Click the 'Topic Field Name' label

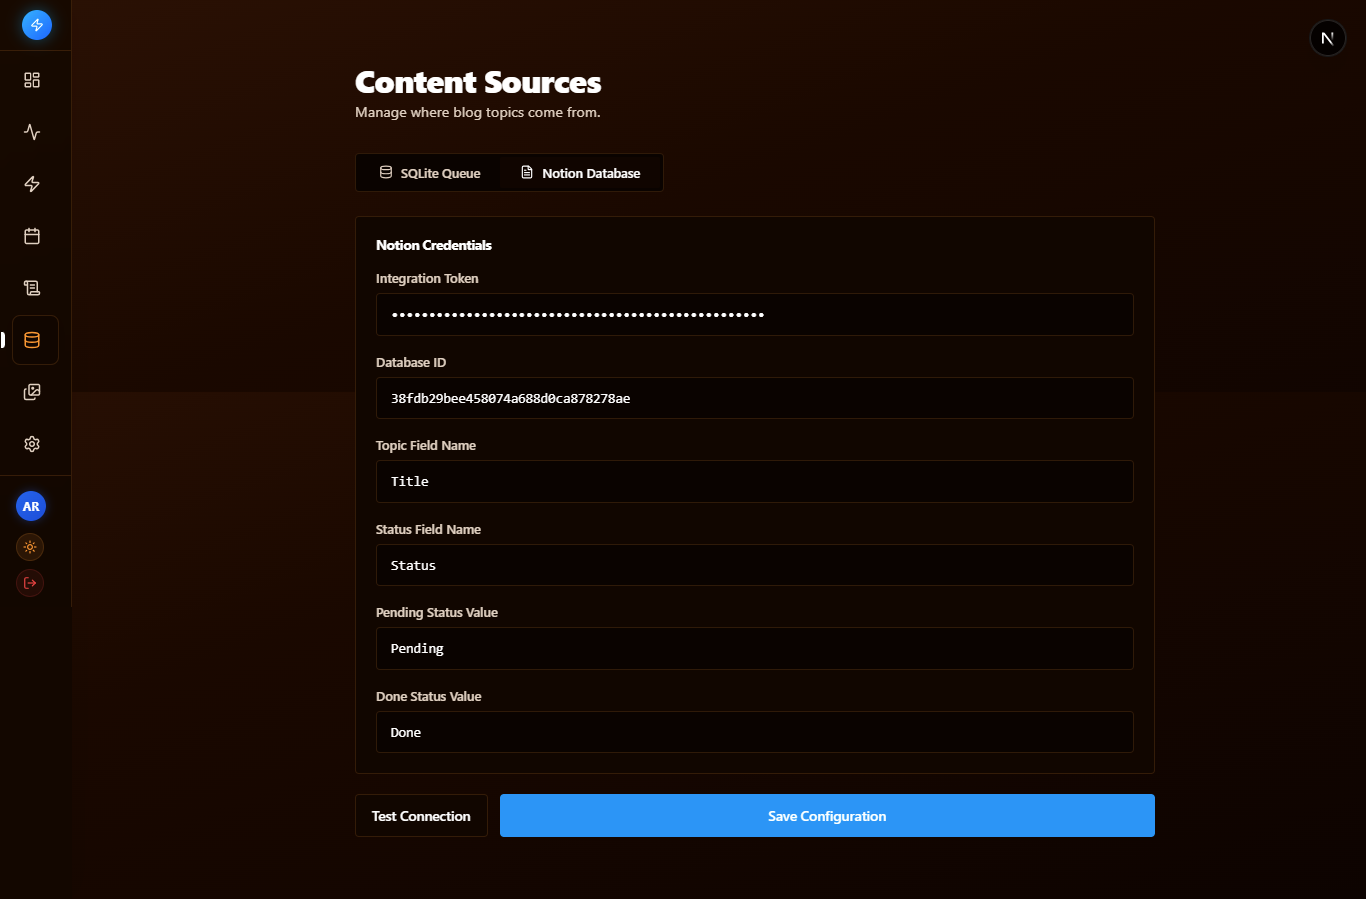(x=426, y=445)
